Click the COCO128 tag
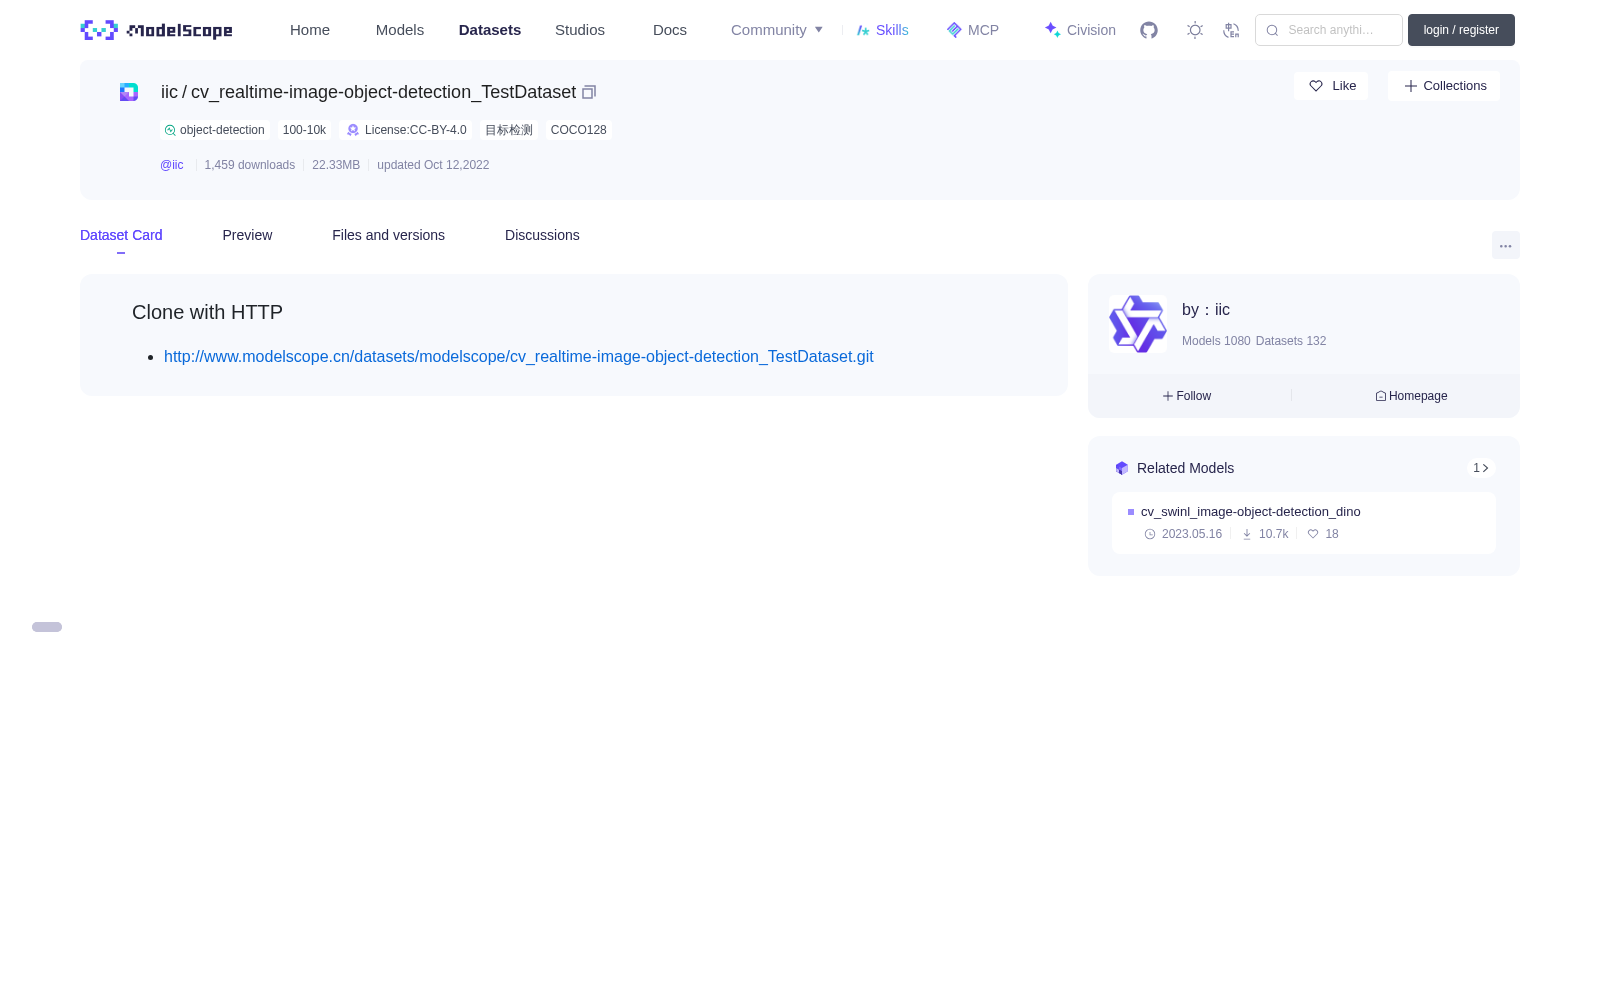Viewport: 1600px width, 1000px height. click(x=579, y=130)
